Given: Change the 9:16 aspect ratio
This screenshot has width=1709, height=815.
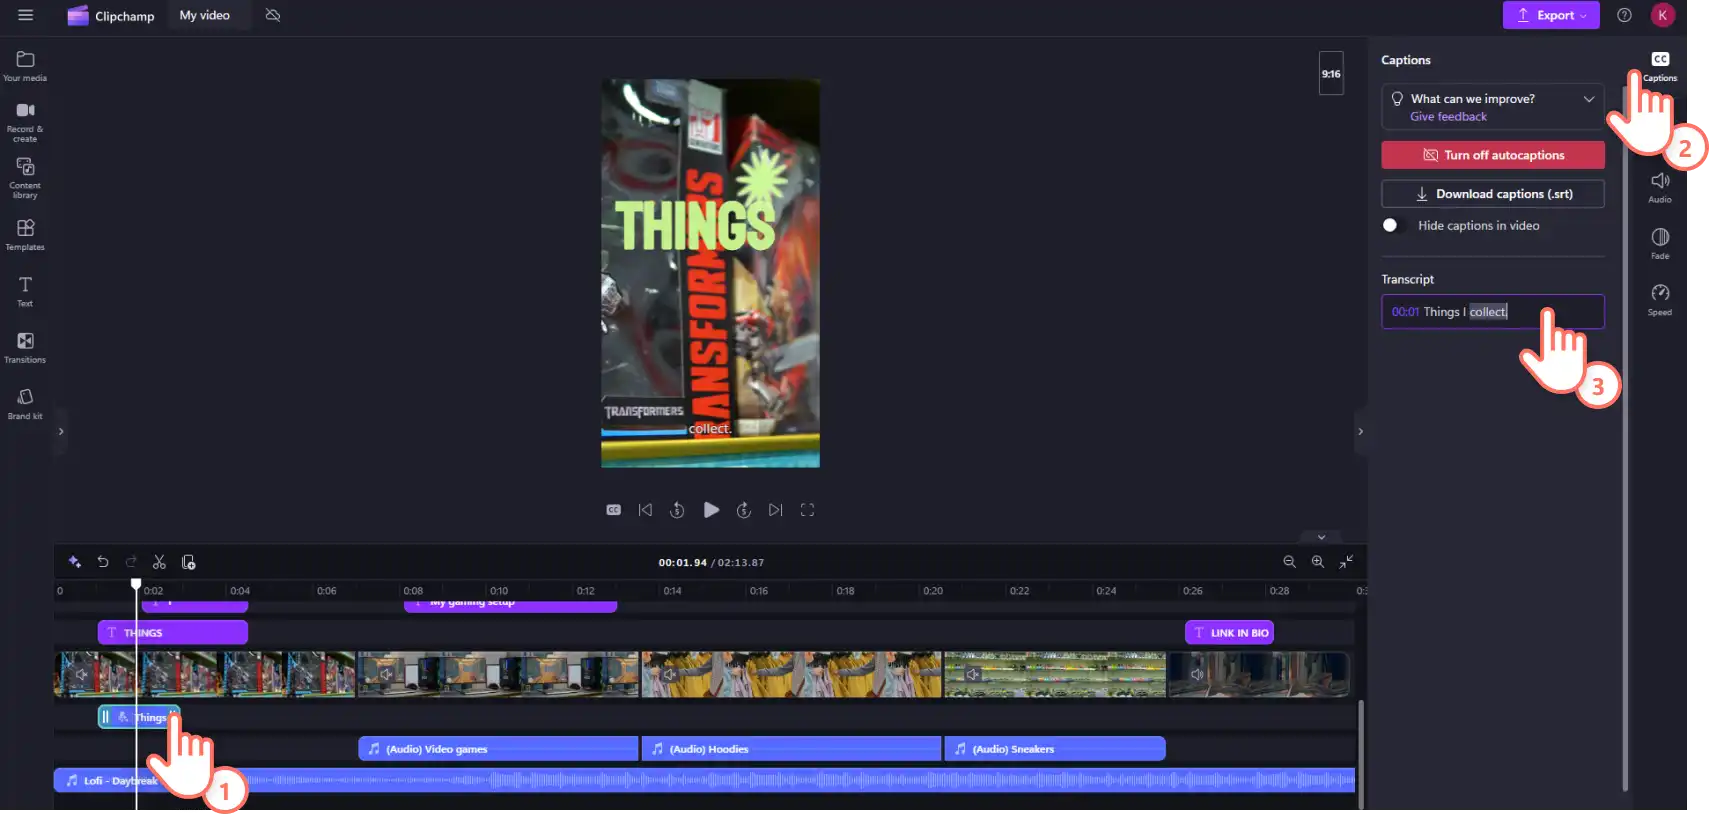Looking at the screenshot, I should tap(1331, 73).
